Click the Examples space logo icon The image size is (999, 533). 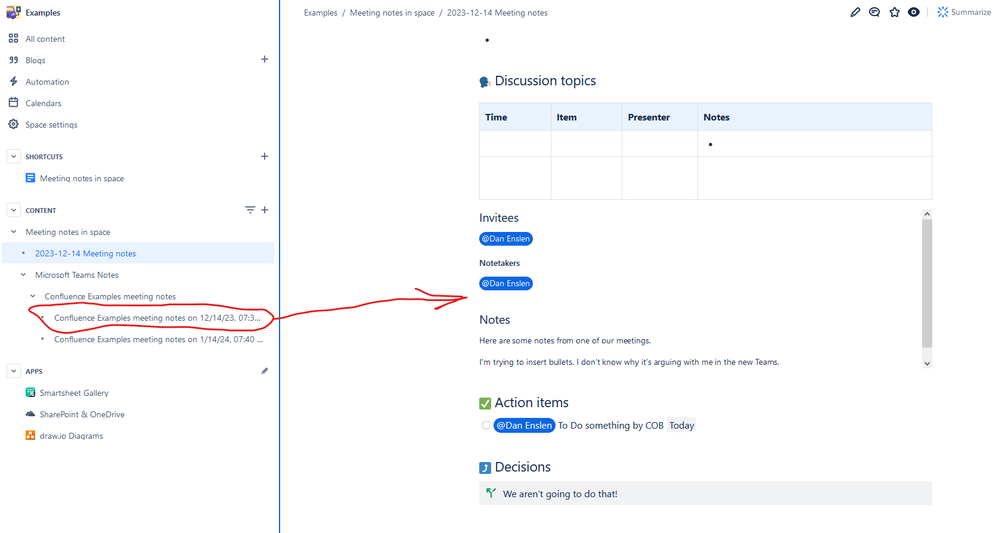click(13, 12)
